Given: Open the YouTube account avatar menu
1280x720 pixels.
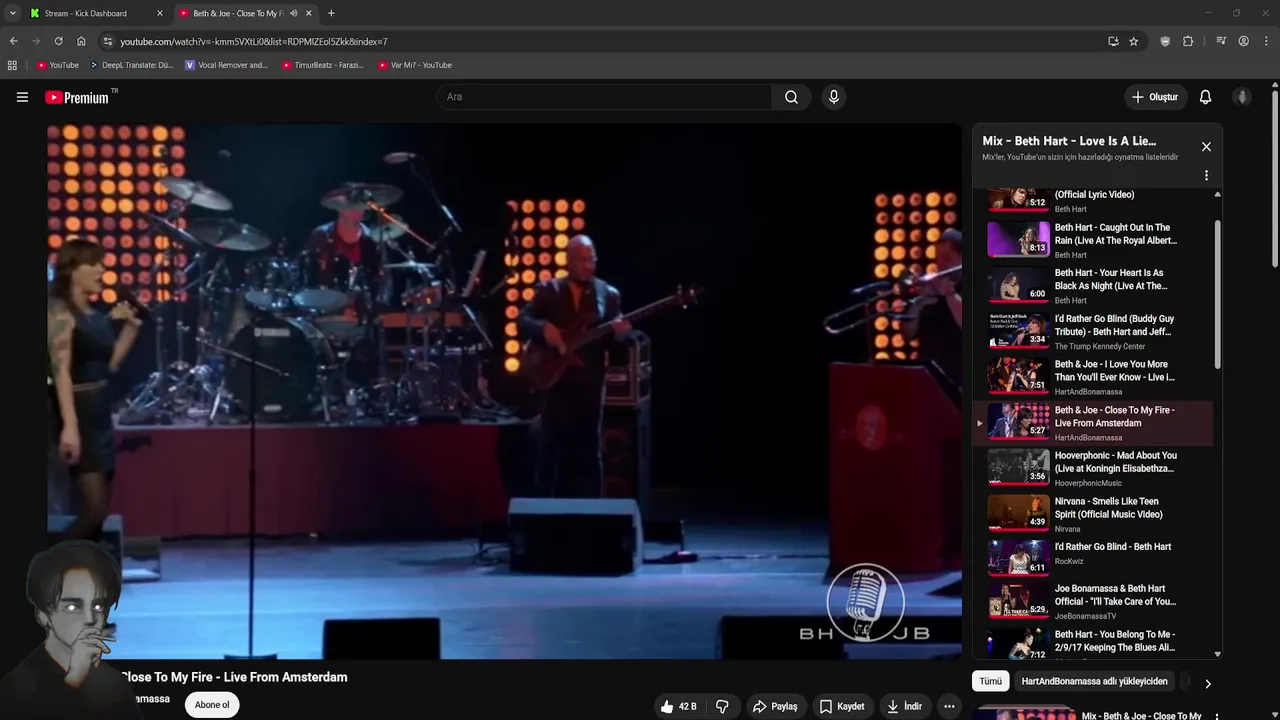Looking at the screenshot, I should point(1242,97).
